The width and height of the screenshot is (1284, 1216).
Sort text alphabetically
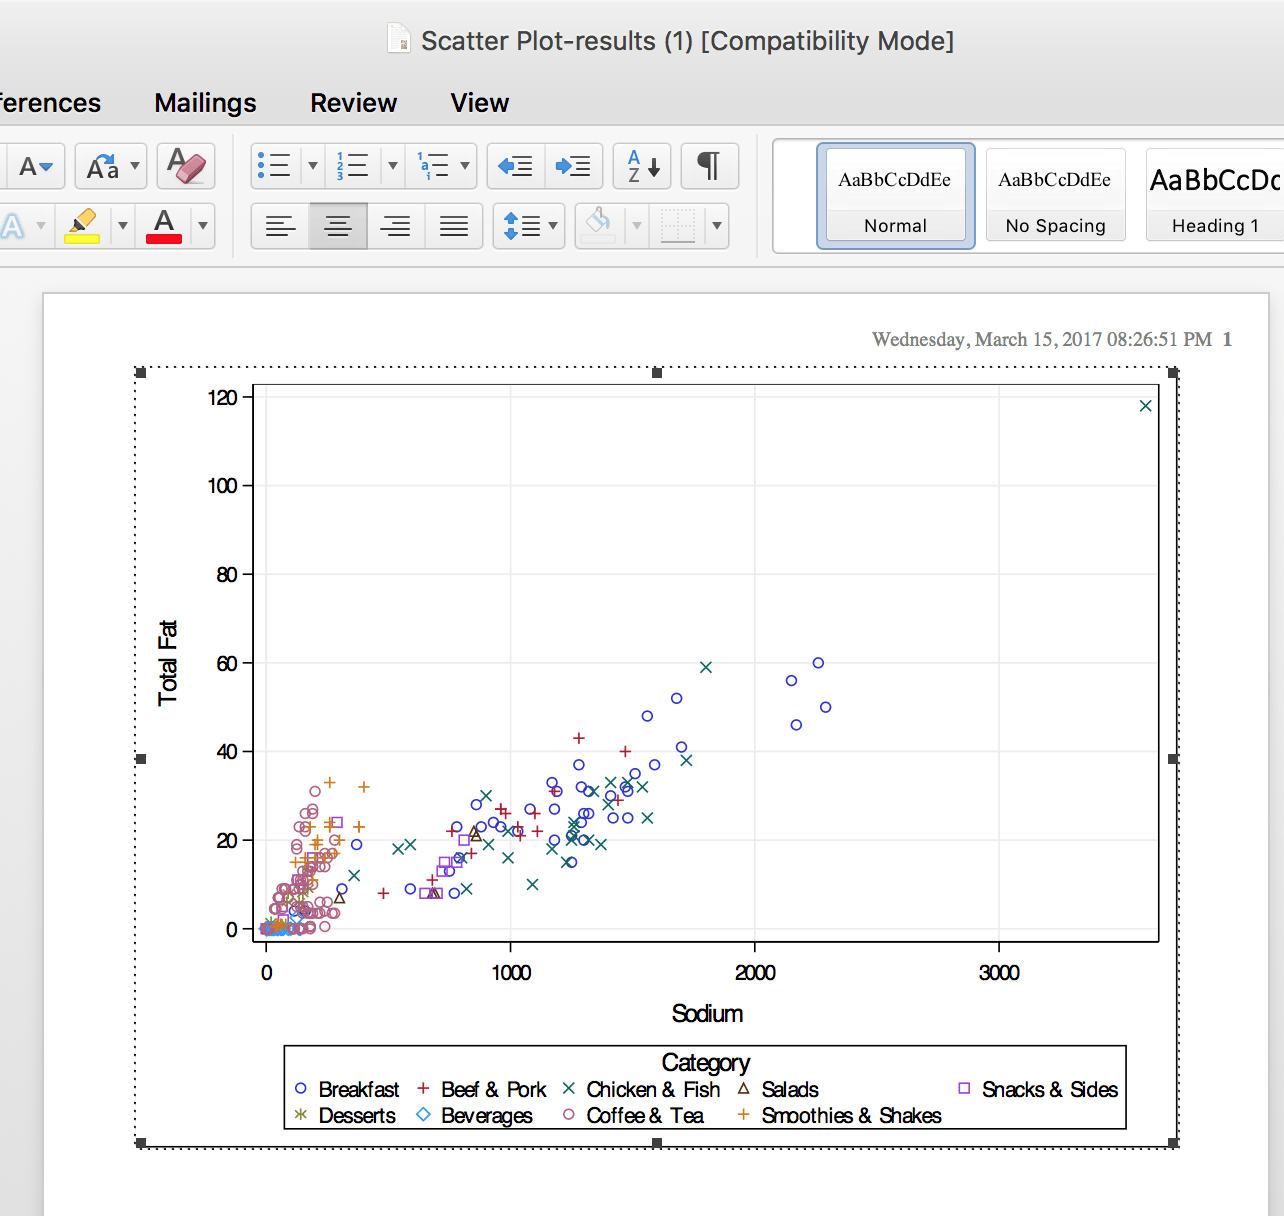(x=641, y=166)
